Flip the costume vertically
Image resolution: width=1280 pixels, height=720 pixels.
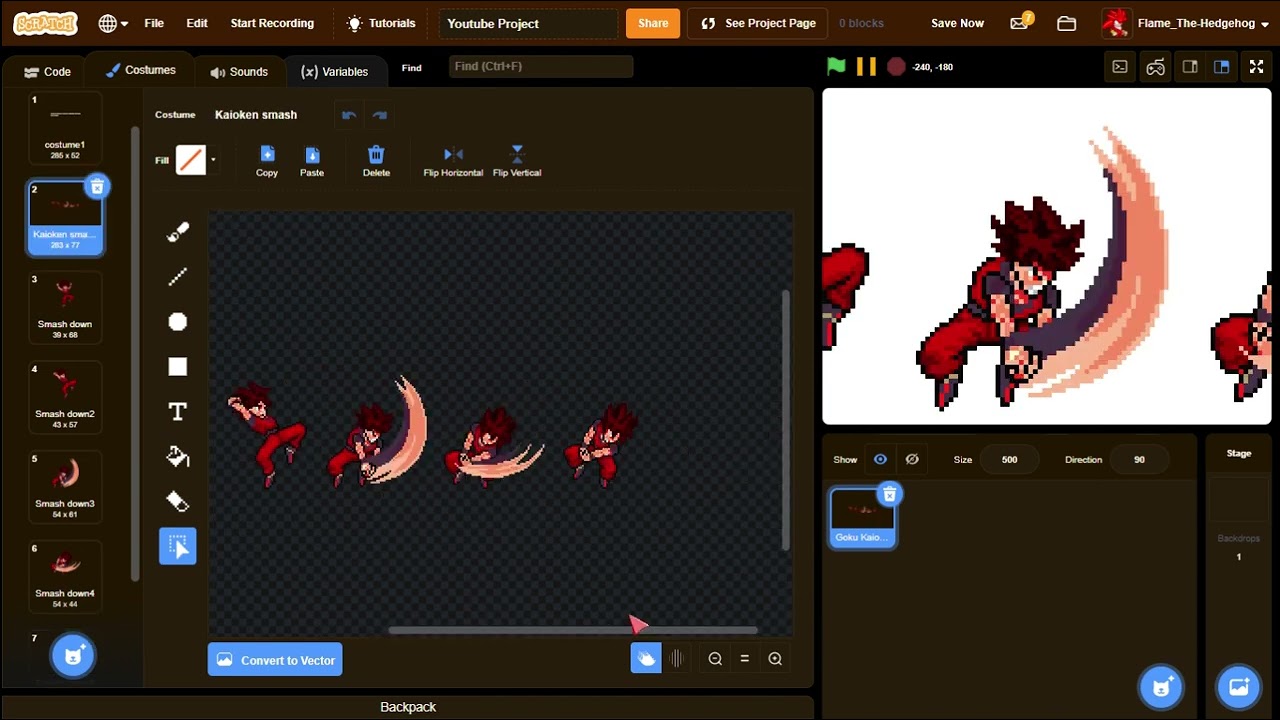click(x=517, y=161)
